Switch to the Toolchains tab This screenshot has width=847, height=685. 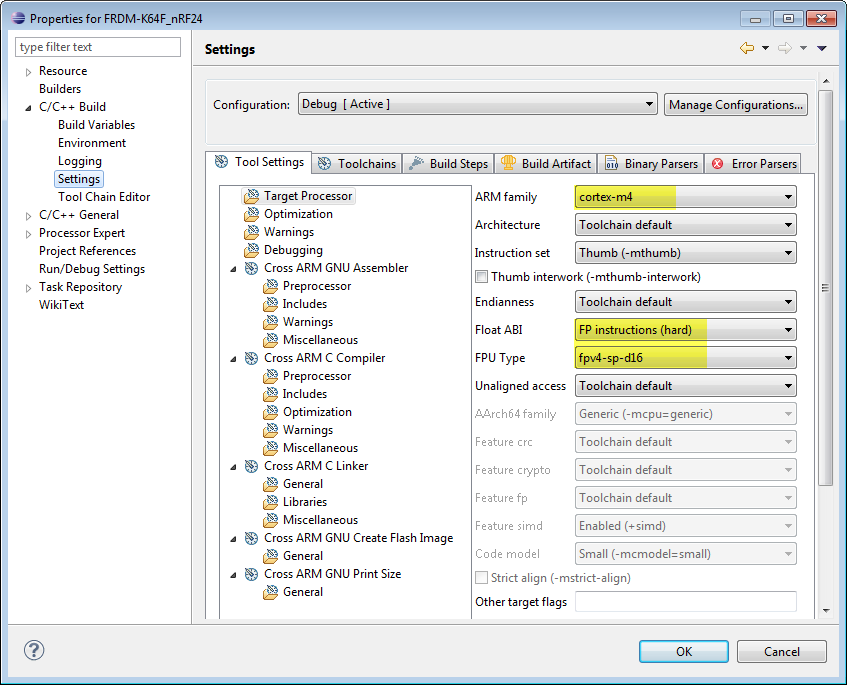pos(357,164)
